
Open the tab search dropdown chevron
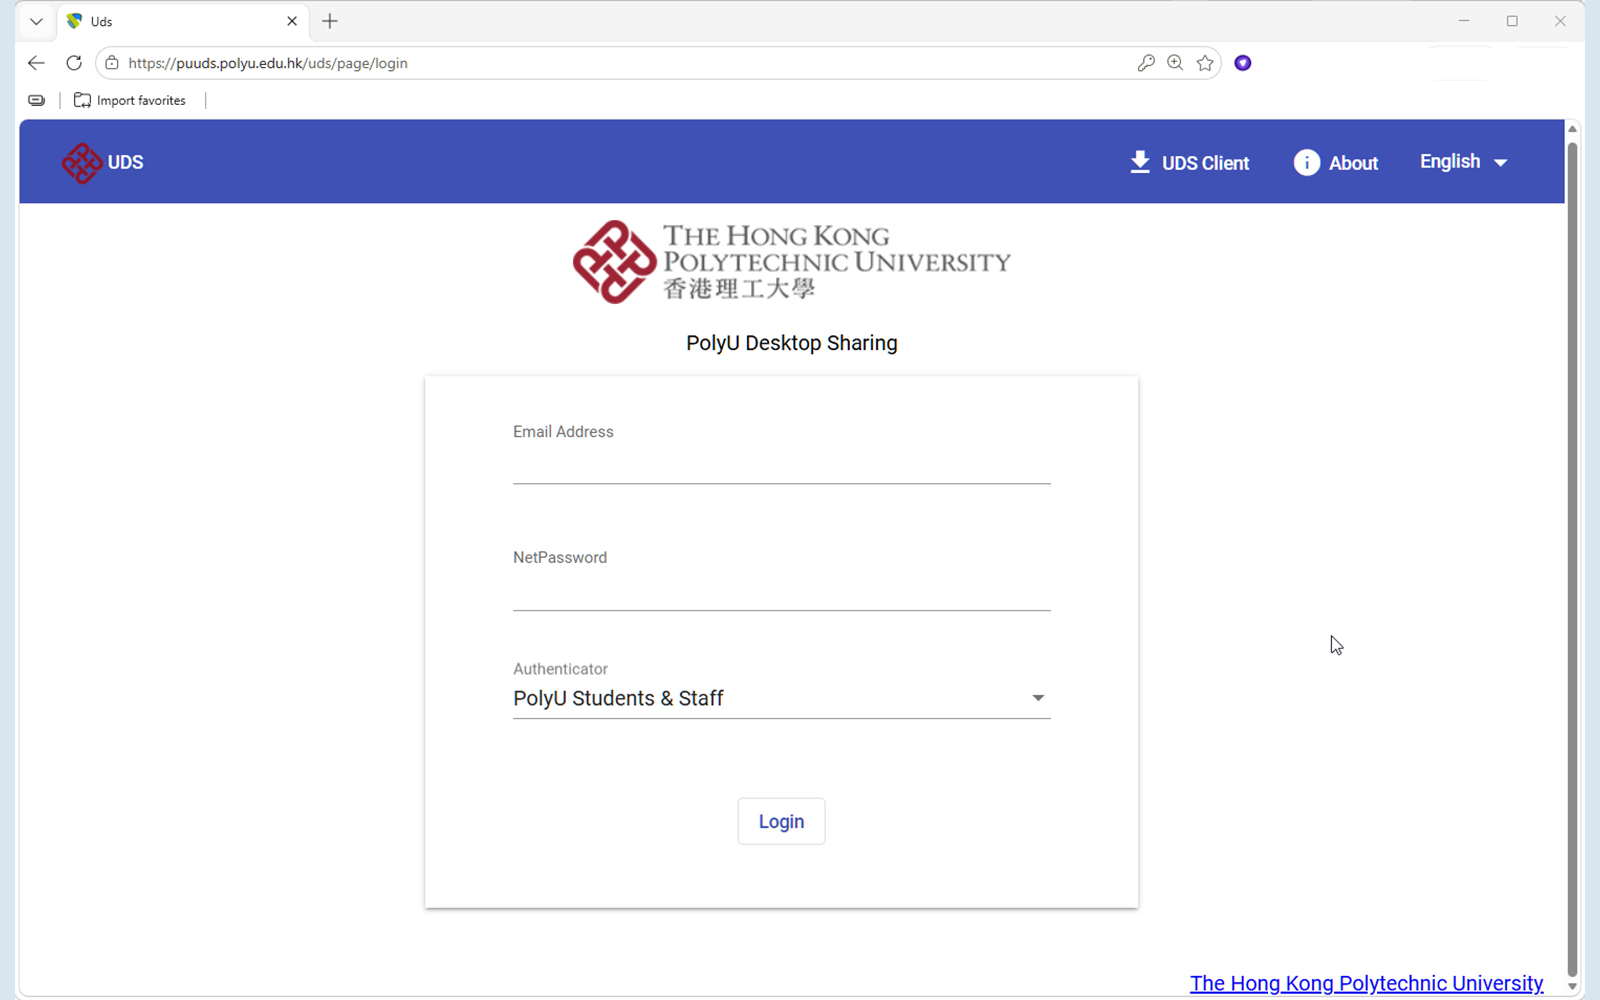36,21
